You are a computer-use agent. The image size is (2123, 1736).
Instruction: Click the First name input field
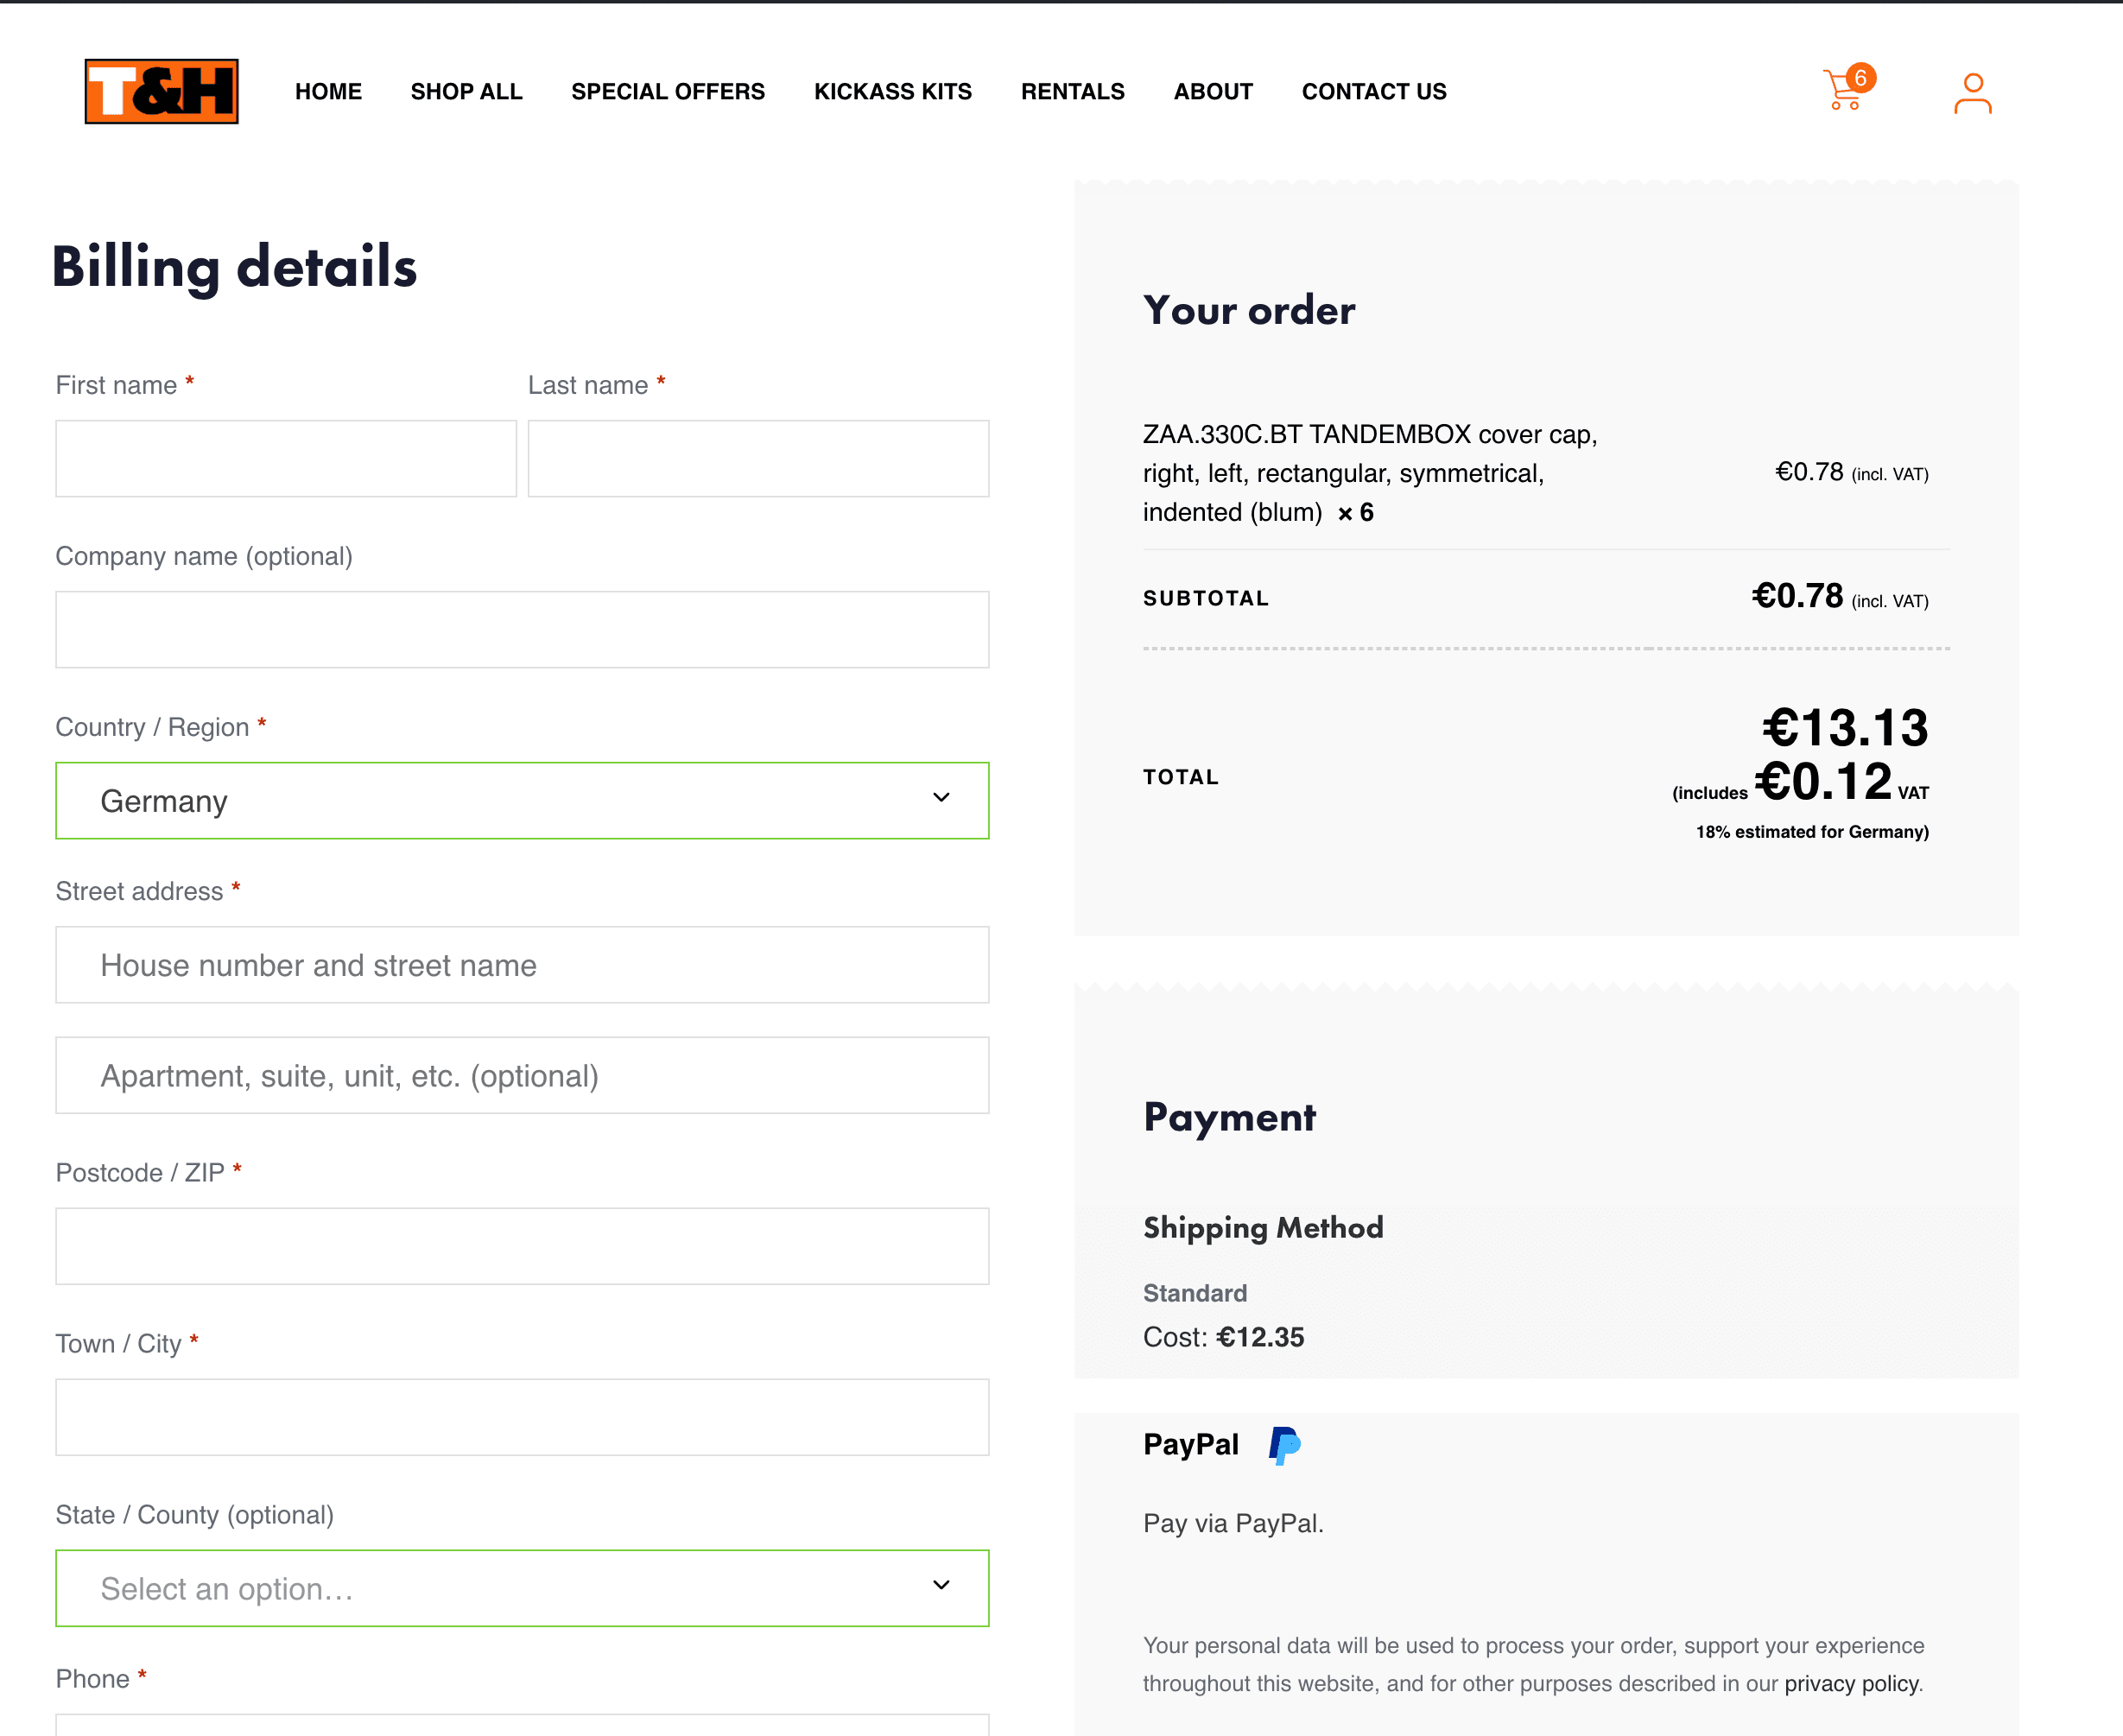(285, 458)
